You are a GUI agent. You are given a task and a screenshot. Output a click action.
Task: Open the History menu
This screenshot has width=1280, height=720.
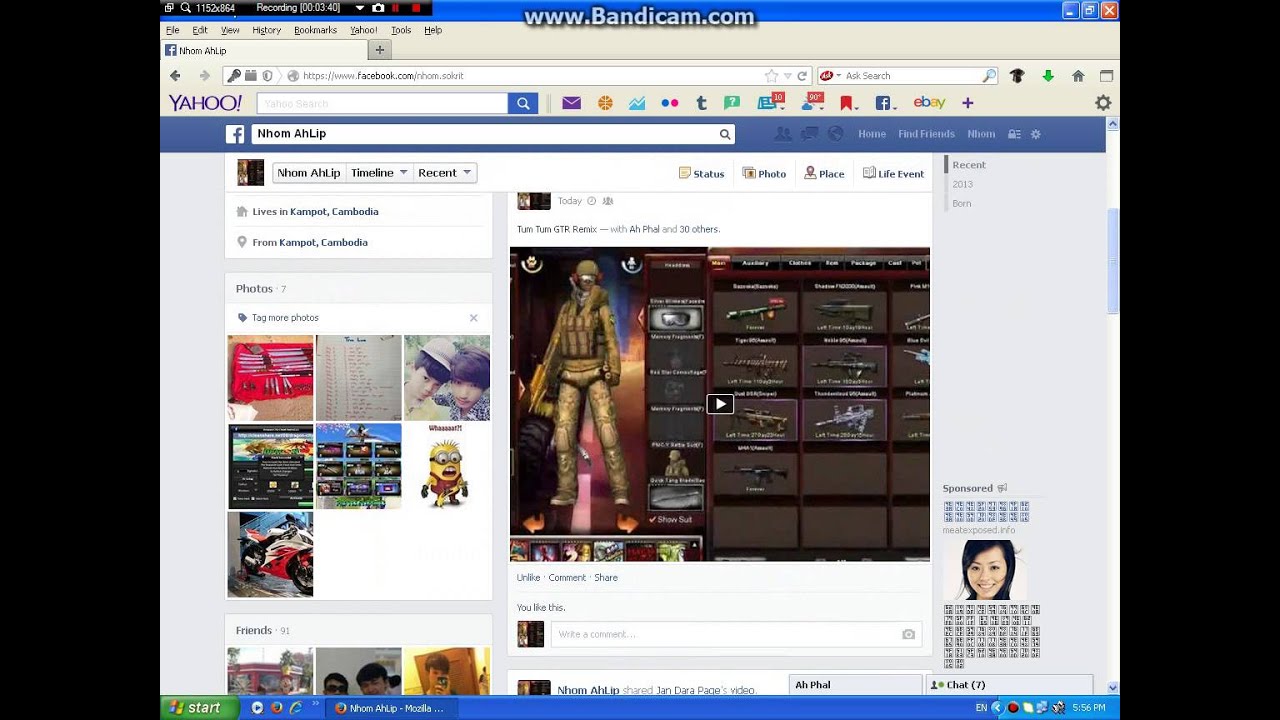click(266, 30)
